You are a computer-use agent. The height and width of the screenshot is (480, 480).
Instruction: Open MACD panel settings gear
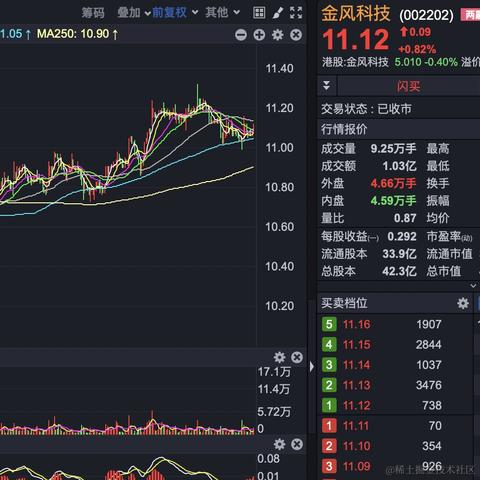click(x=279, y=444)
